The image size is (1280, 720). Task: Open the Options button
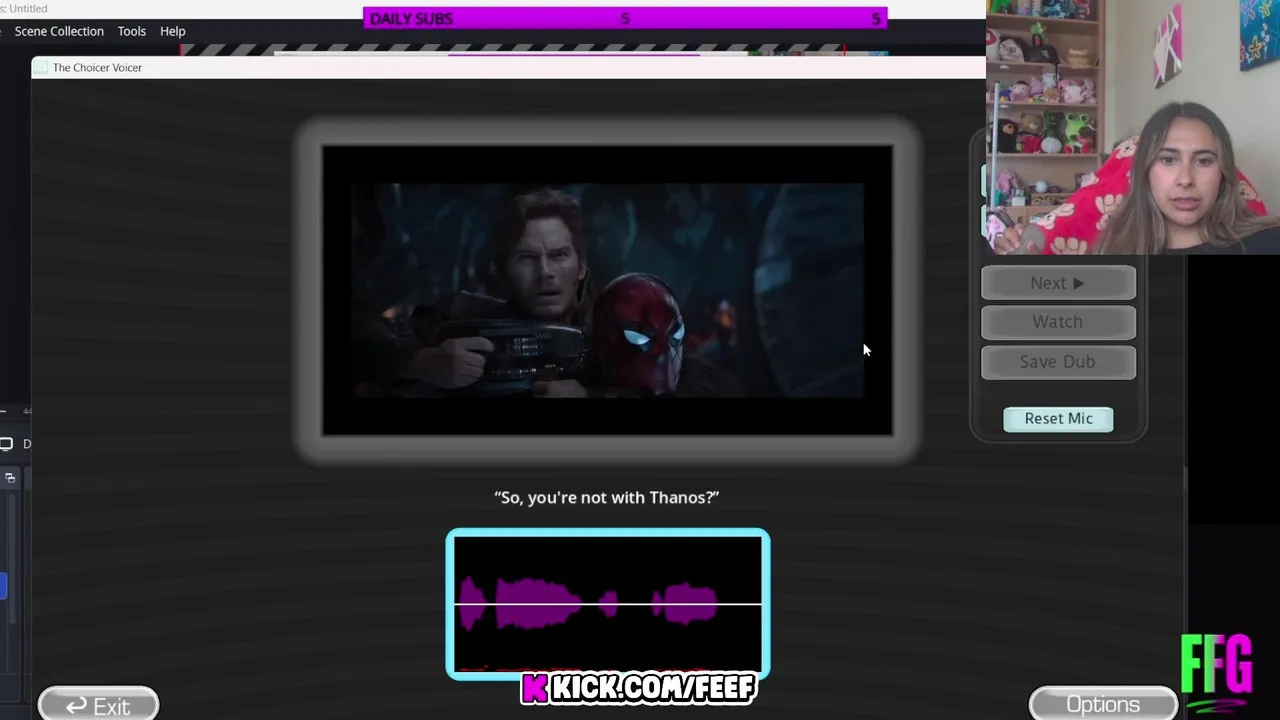1103,704
